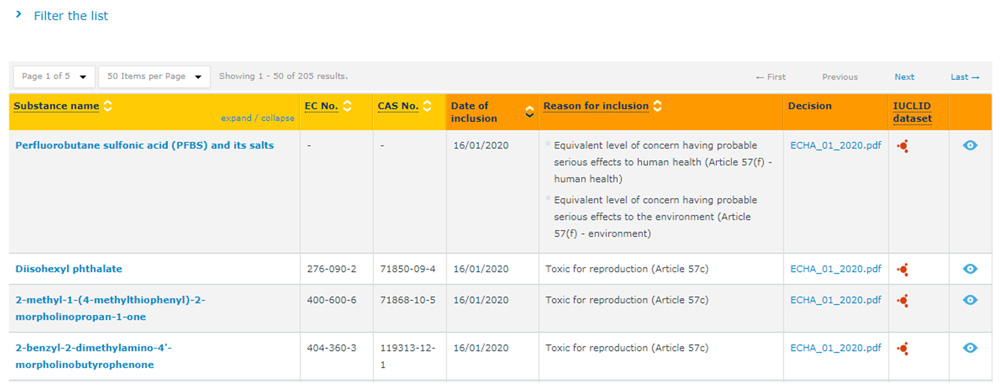Sort by CAS No. column

[x=427, y=106]
